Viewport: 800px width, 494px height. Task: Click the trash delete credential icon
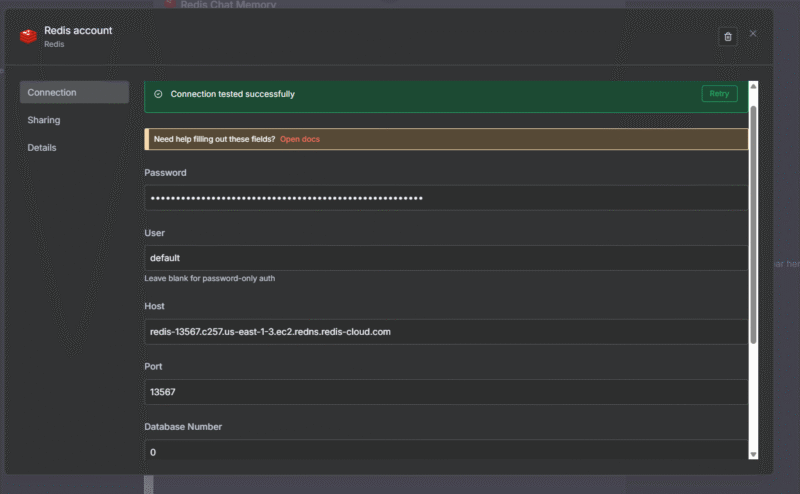(x=728, y=37)
